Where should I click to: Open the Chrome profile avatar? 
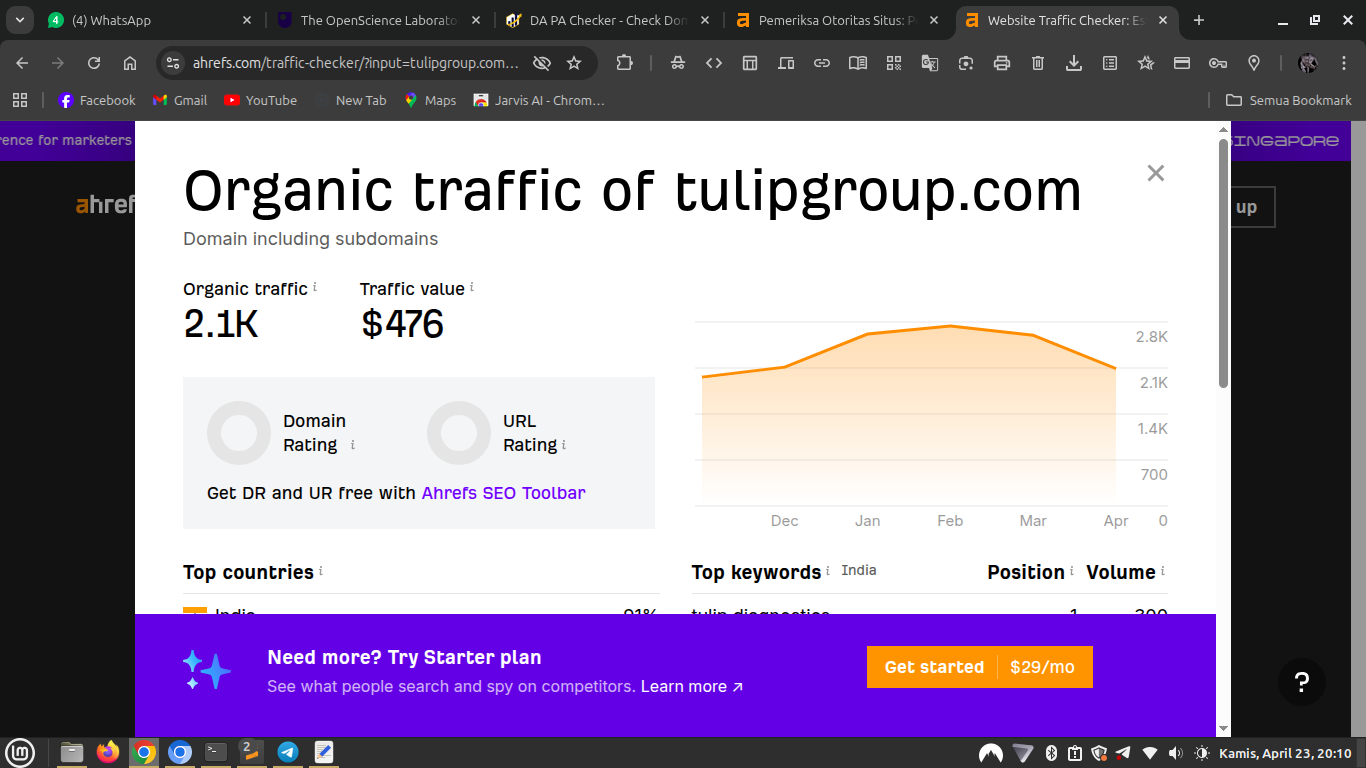[x=1308, y=63]
